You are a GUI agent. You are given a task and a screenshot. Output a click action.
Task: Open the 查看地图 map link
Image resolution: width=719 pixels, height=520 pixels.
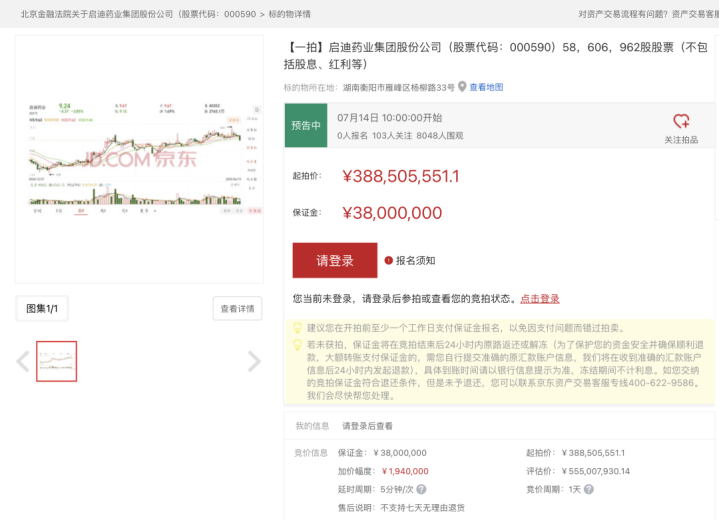click(x=486, y=88)
